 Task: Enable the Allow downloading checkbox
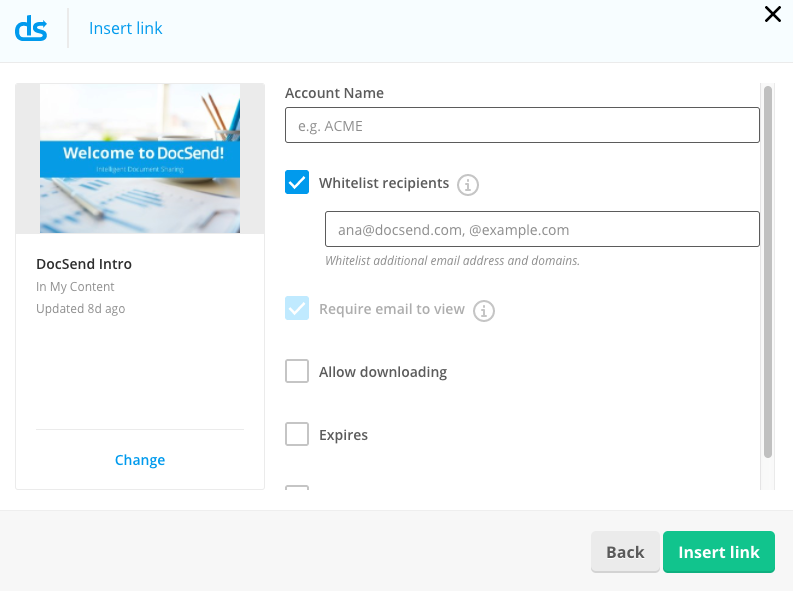[297, 371]
